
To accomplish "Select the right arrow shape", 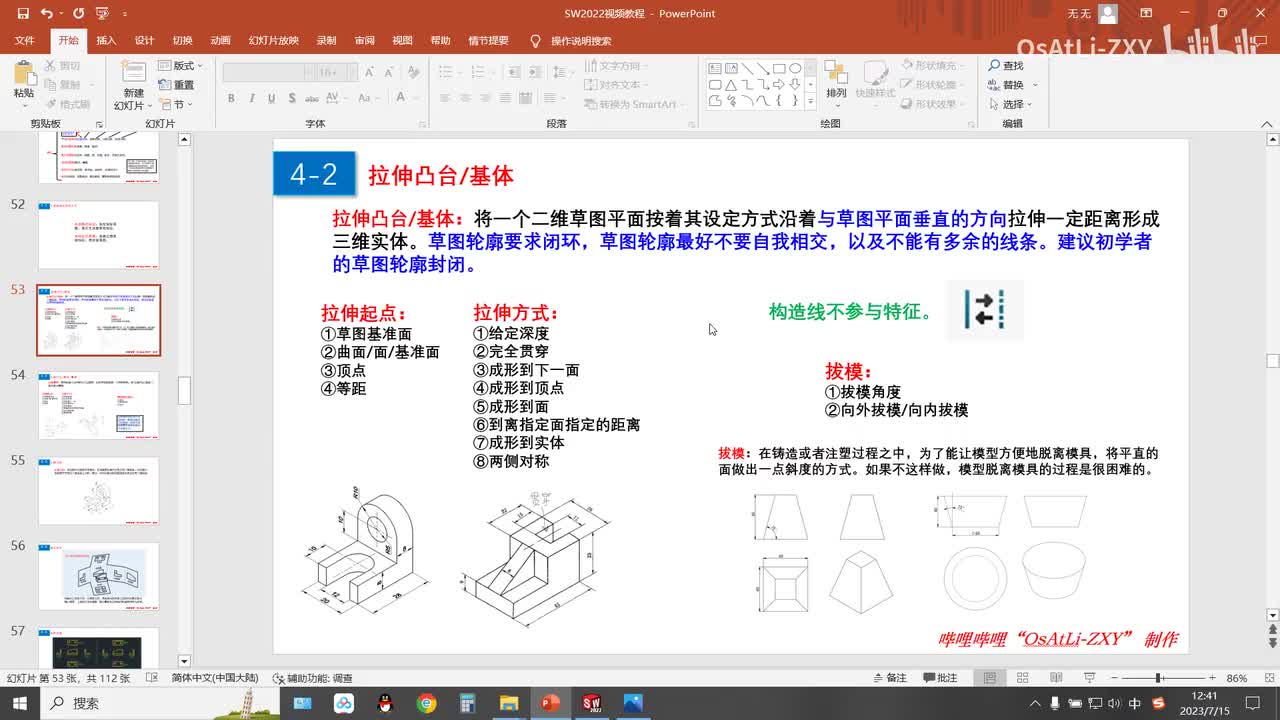I will pyautogui.click(x=779, y=85).
